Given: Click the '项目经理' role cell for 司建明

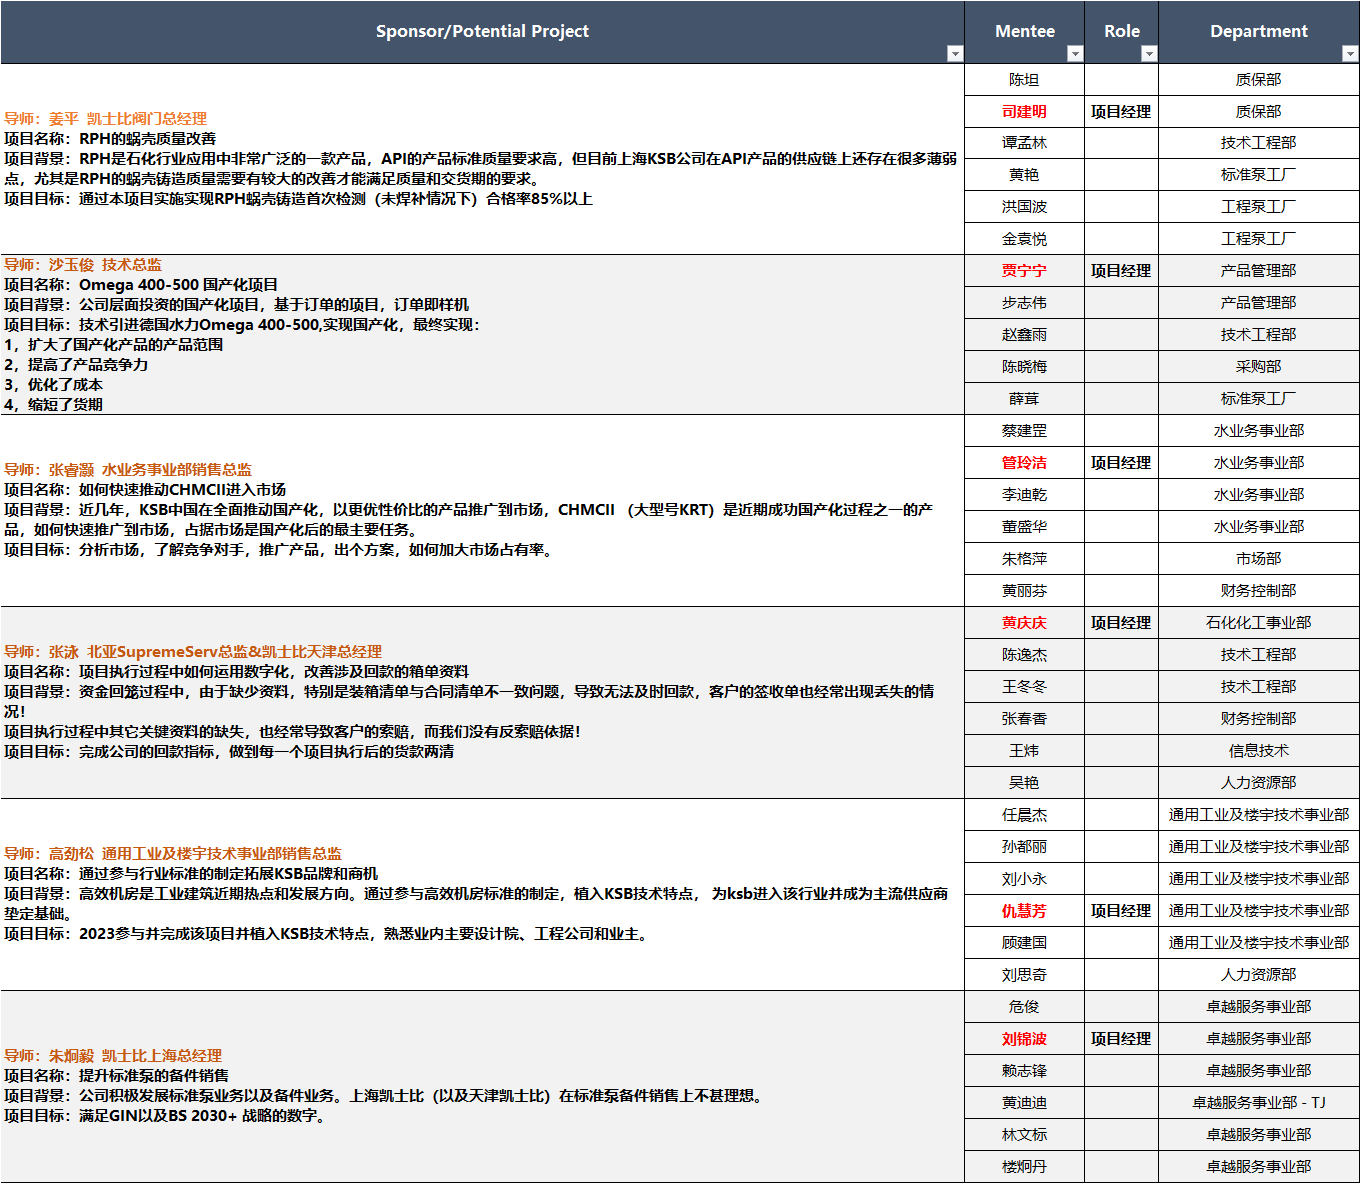Looking at the screenshot, I should (x=1121, y=112).
